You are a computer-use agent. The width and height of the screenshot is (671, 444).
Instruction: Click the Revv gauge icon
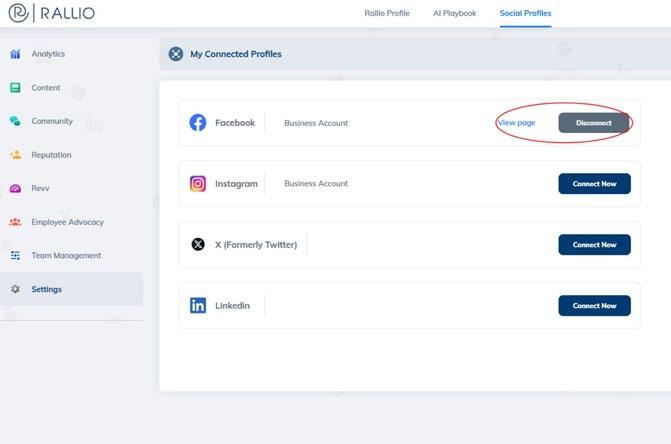[15, 188]
